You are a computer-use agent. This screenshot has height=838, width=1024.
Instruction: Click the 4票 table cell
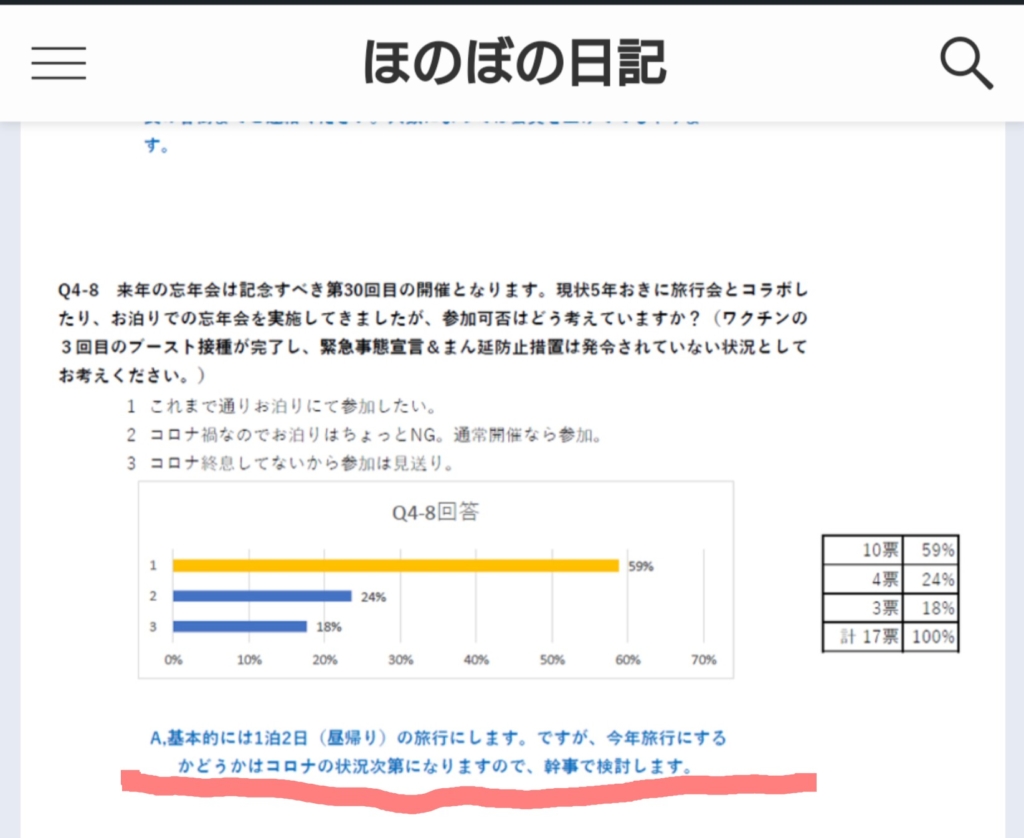point(863,578)
